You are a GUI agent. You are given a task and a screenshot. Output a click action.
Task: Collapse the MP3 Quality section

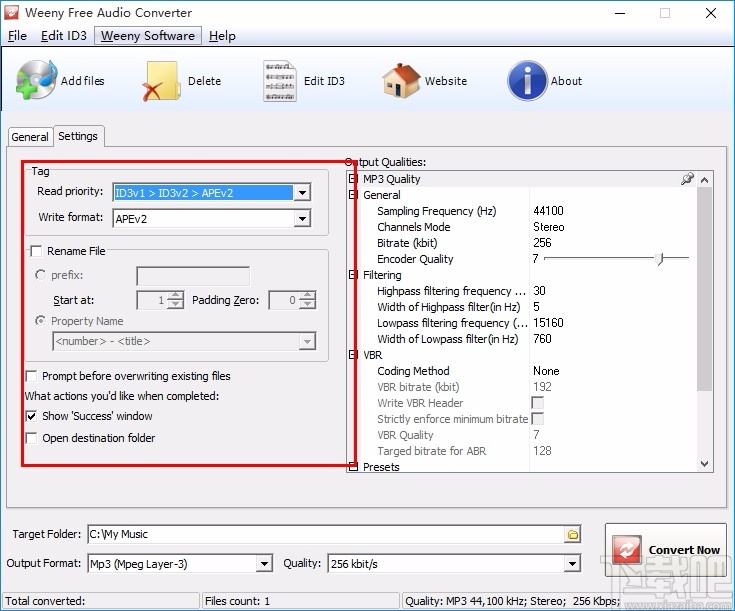tap(353, 179)
